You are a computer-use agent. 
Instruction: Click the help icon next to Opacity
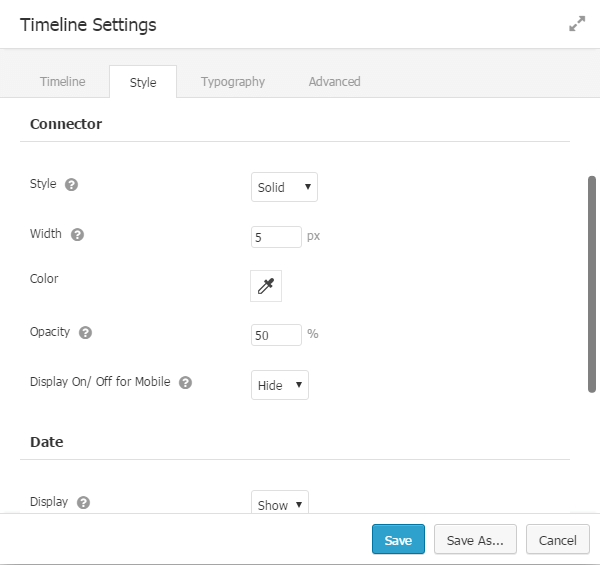[85, 333]
